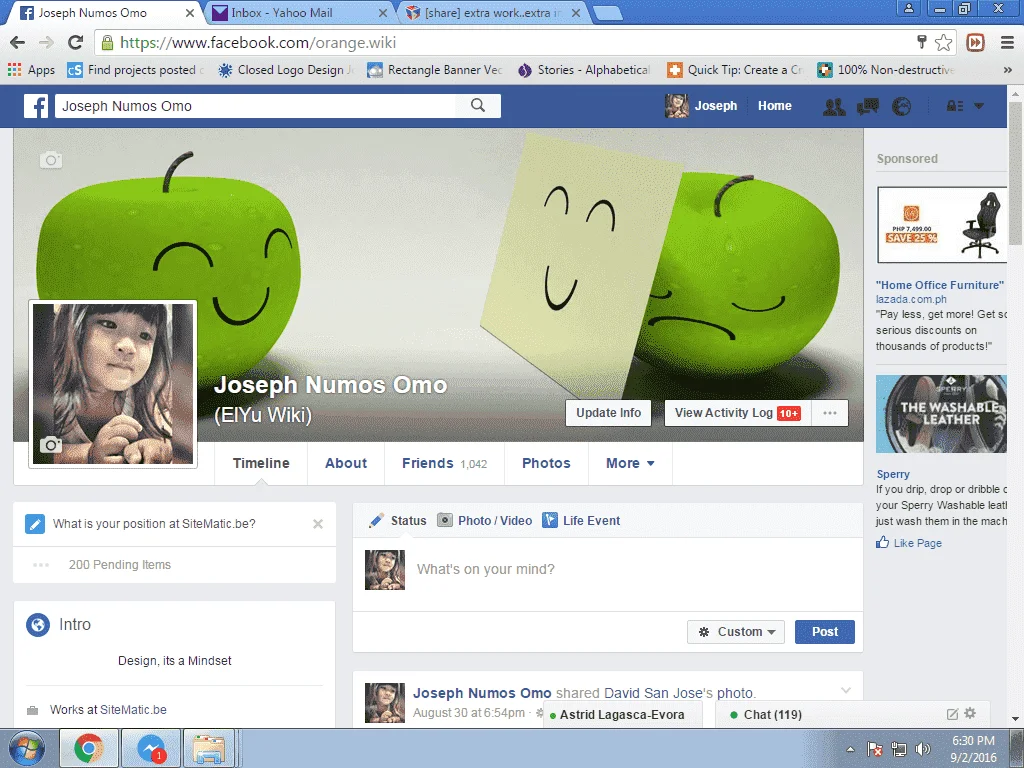Open the Notifications globe icon

point(901,106)
